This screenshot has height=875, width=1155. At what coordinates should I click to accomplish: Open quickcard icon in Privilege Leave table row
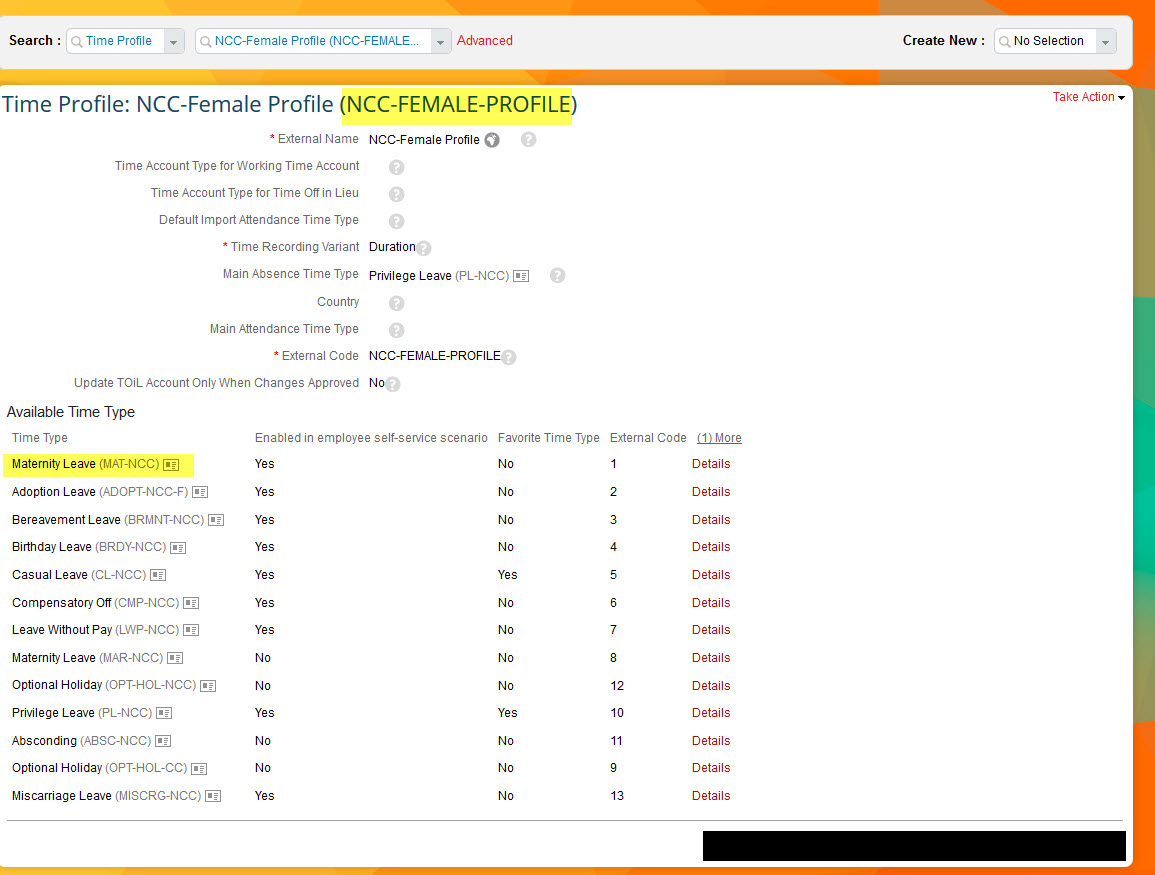[164, 714]
